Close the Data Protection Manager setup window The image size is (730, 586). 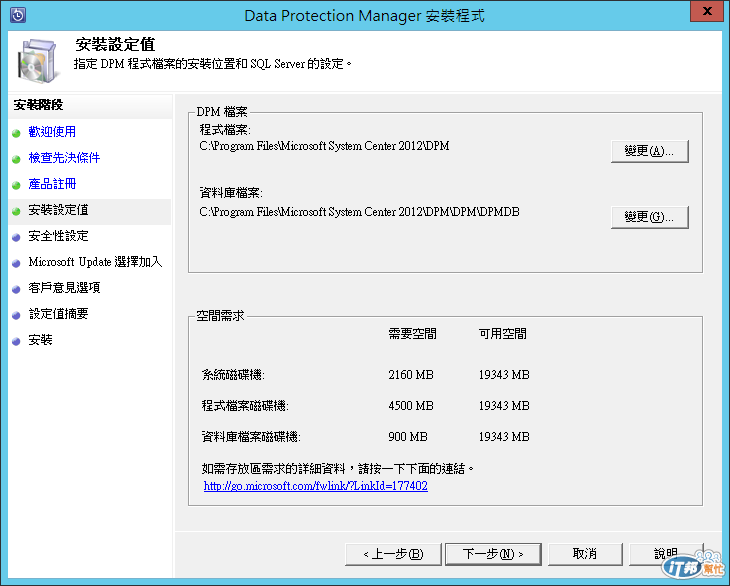point(707,11)
